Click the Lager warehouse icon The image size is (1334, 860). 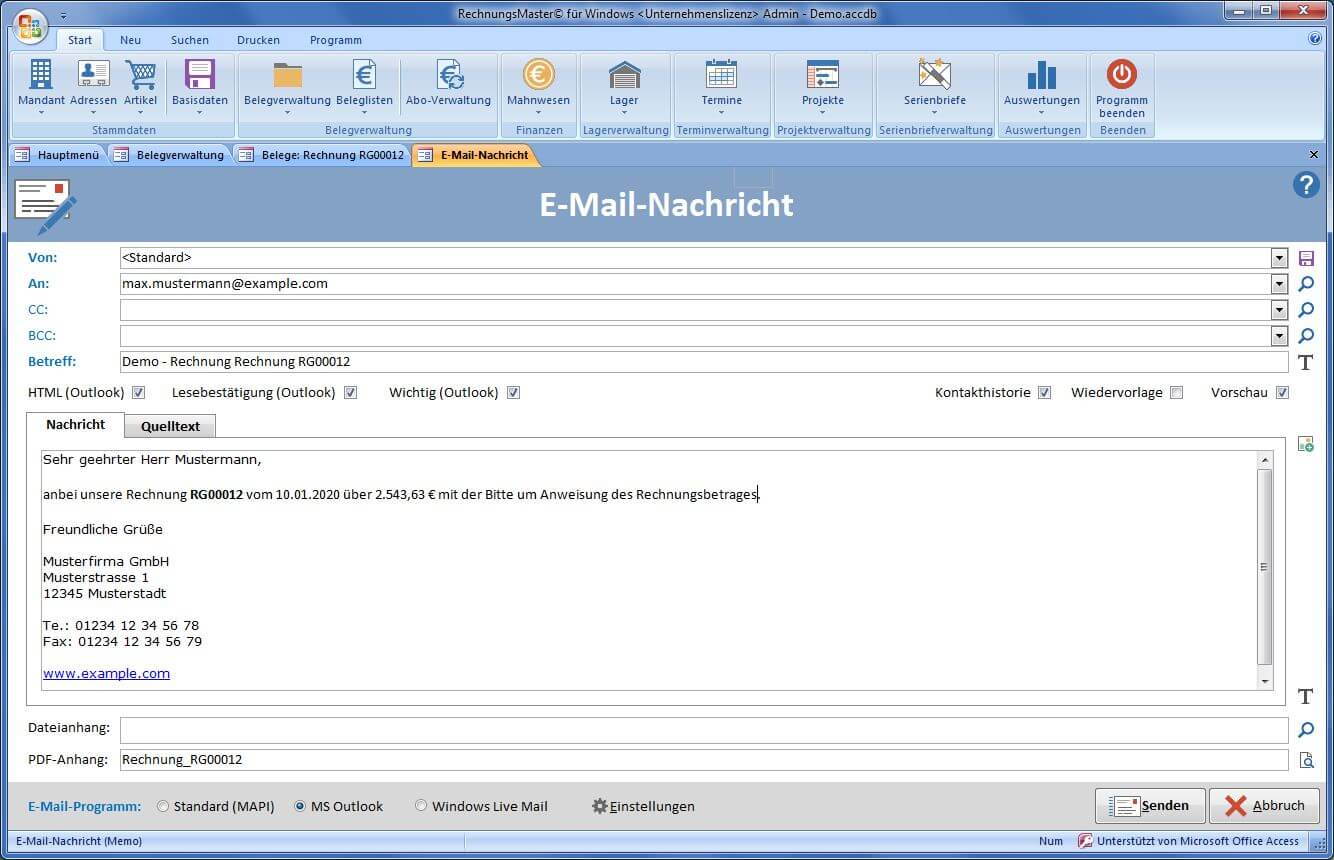point(624,76)
